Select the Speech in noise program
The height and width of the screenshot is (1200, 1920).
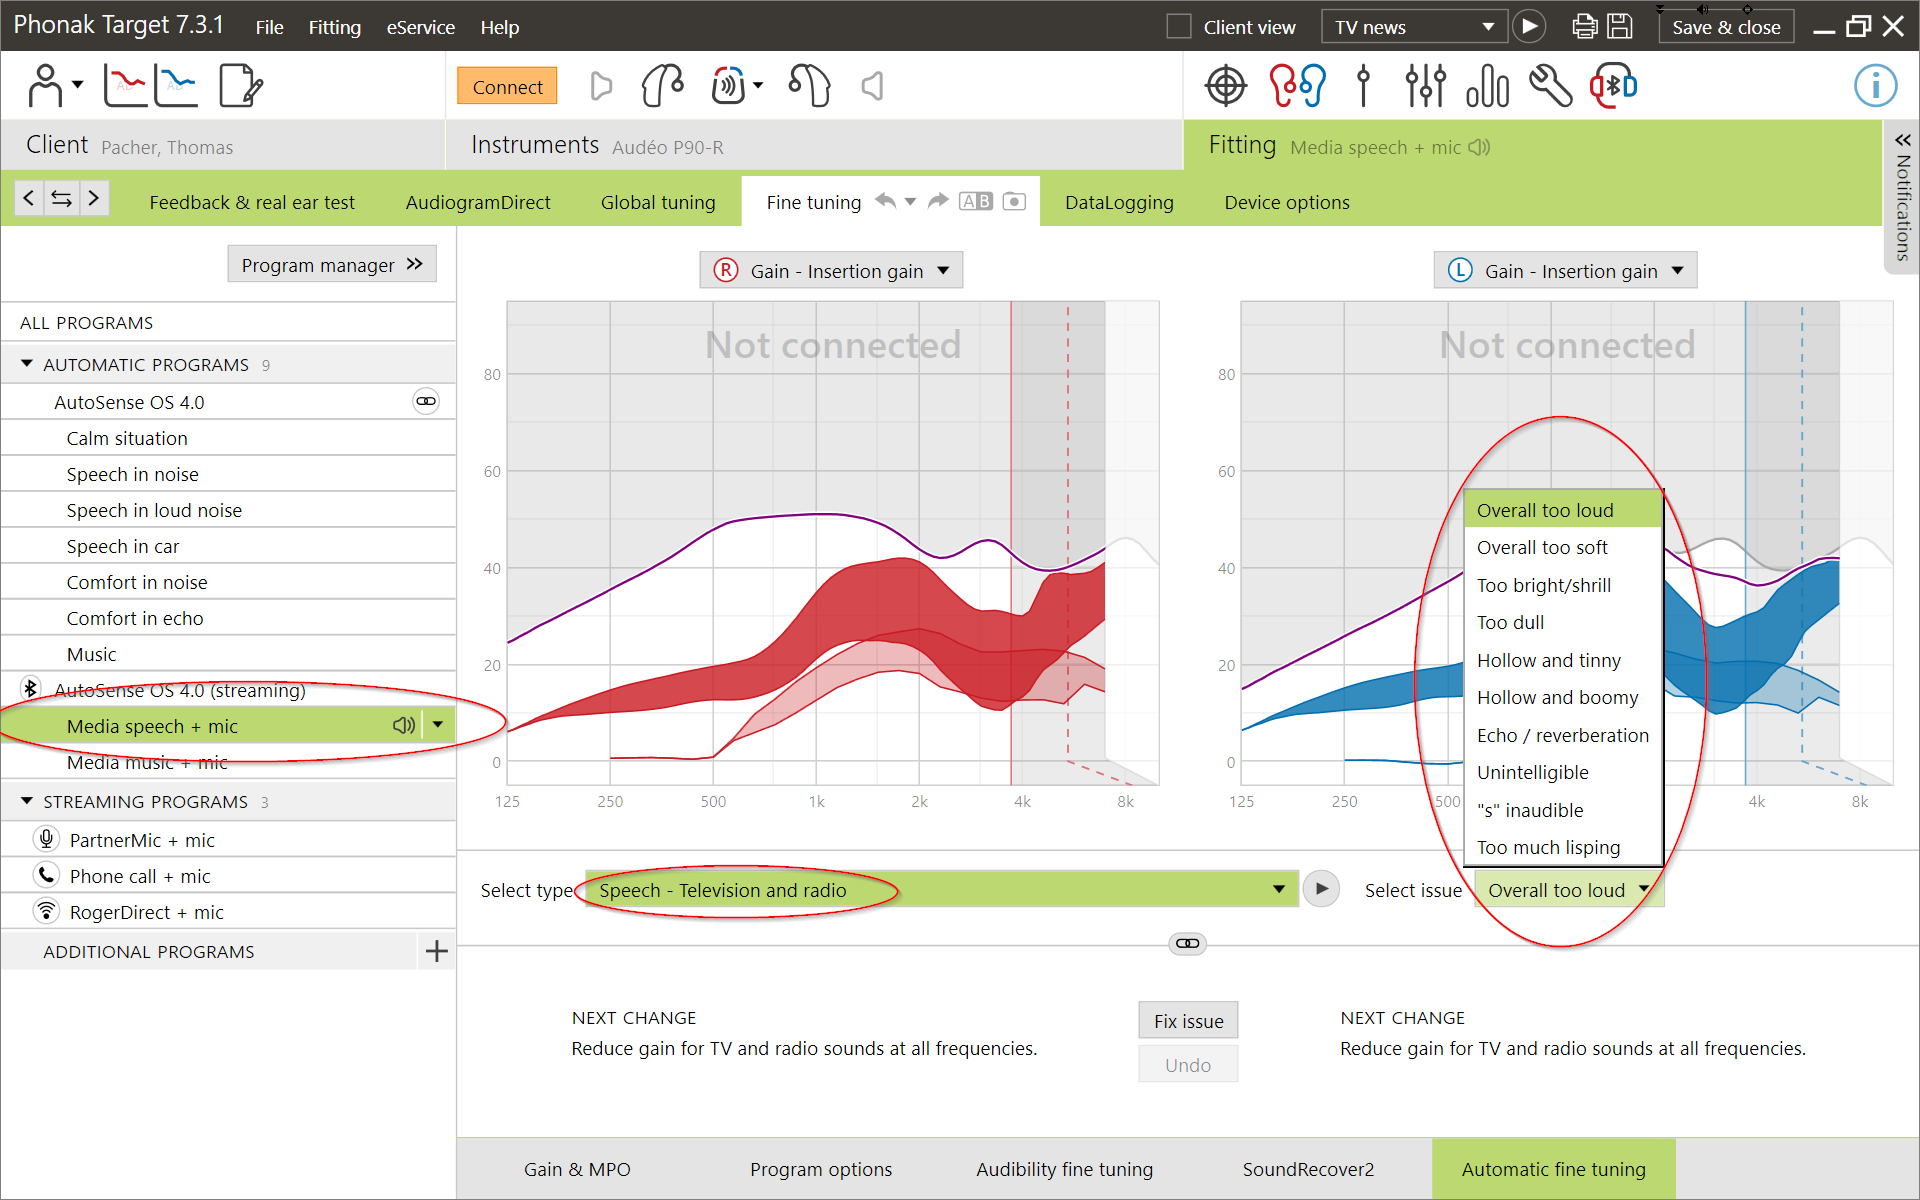(x=228, y=474)
